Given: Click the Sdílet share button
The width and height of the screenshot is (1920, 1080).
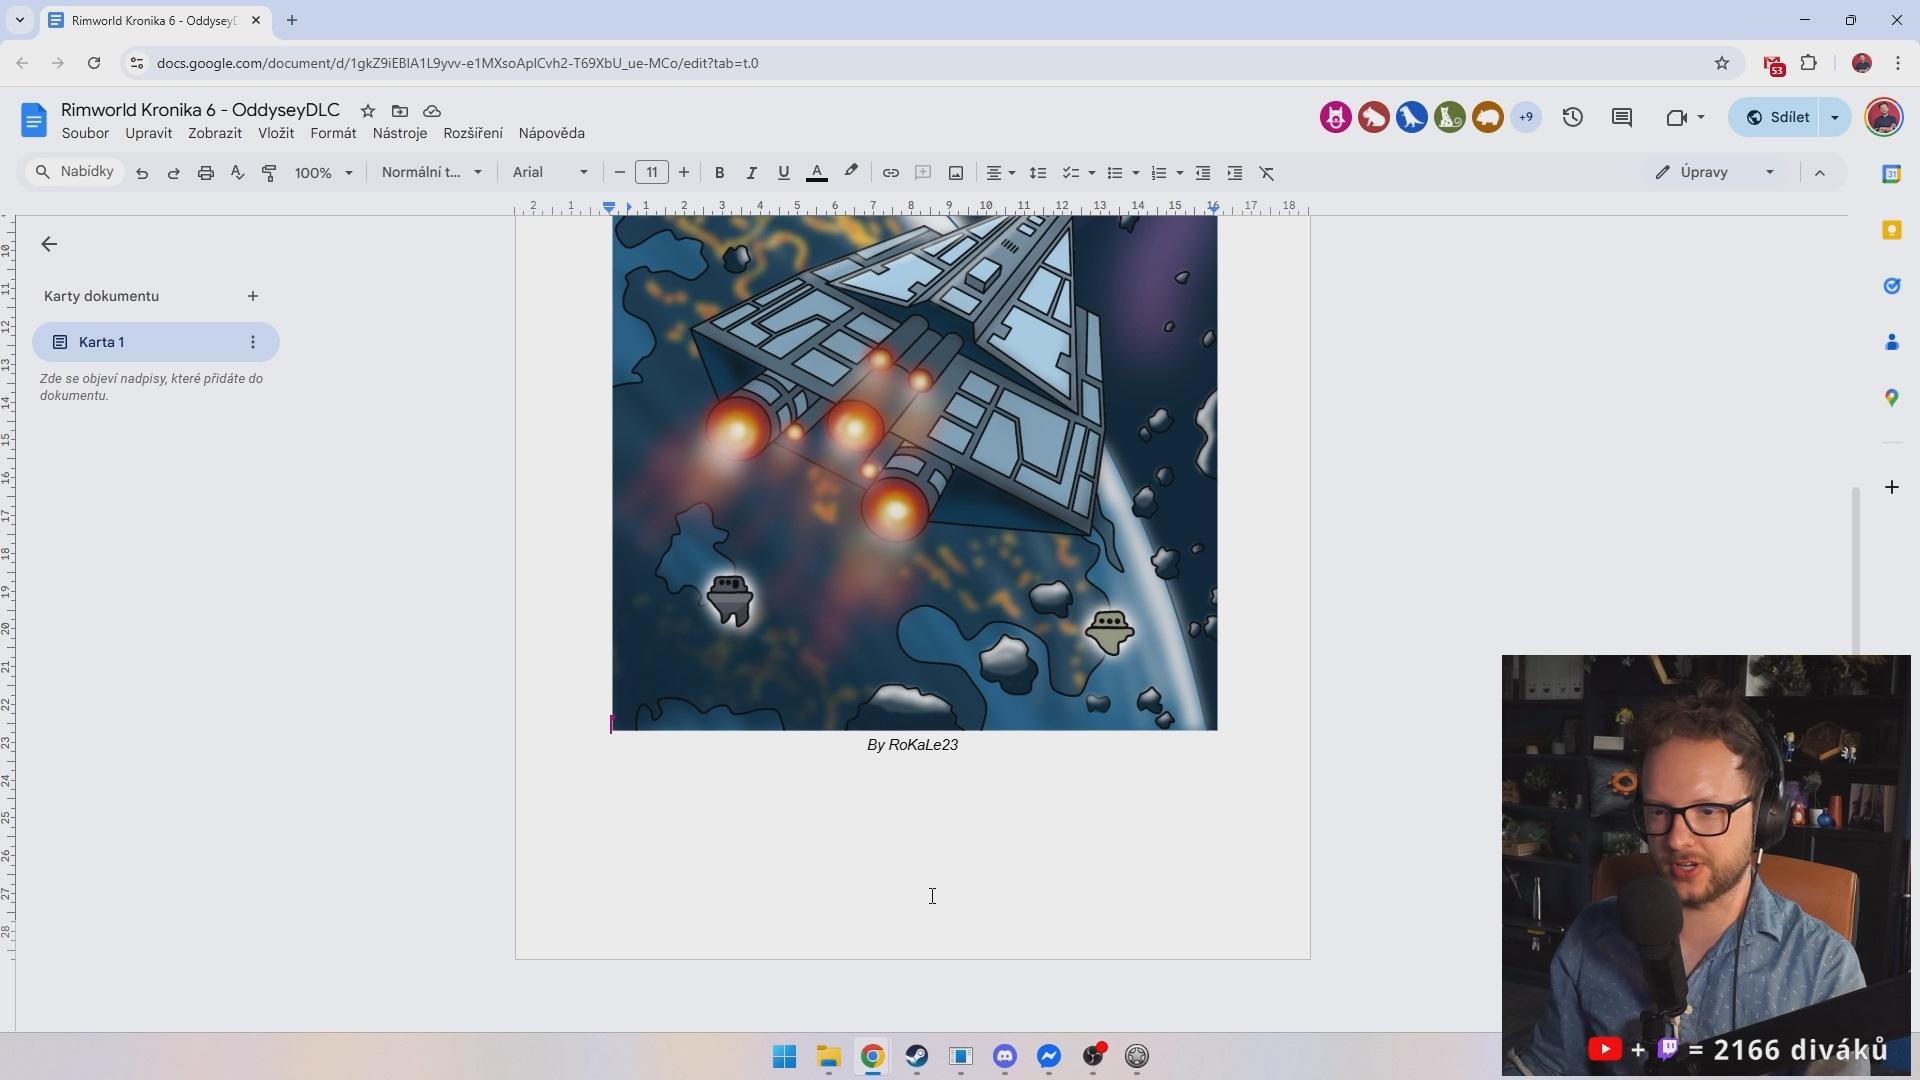Looking at the screenshot, I should point(1778,117).
